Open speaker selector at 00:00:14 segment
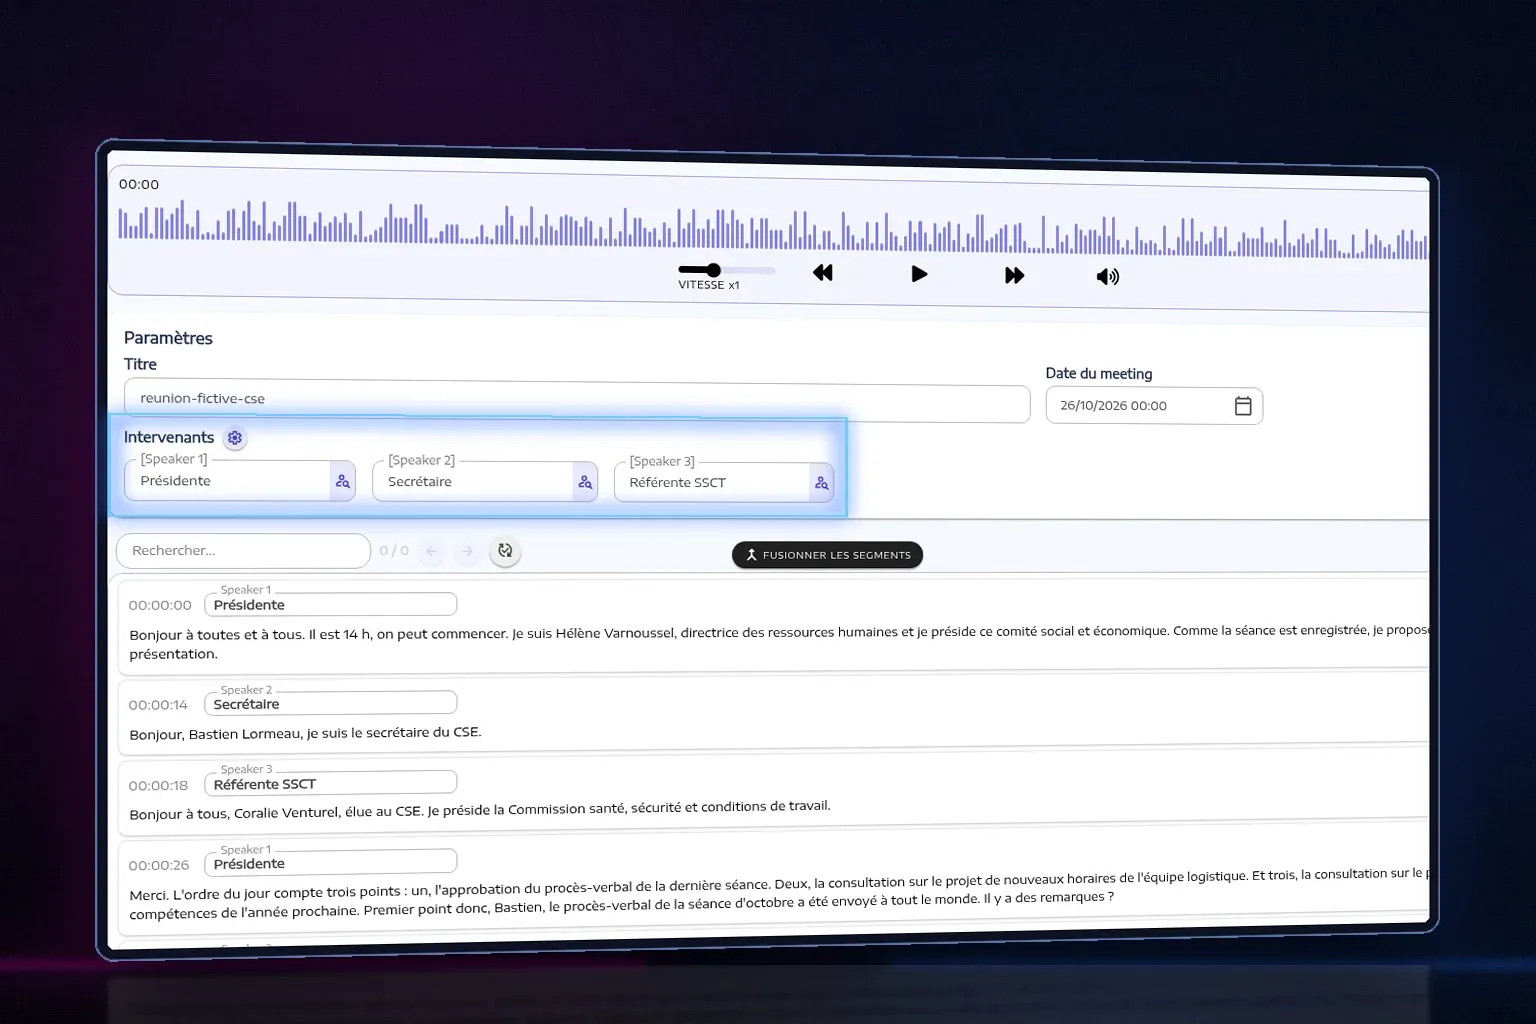Image resolution: width=1536 pixels, height=1024 pixels. pos(331,703)
